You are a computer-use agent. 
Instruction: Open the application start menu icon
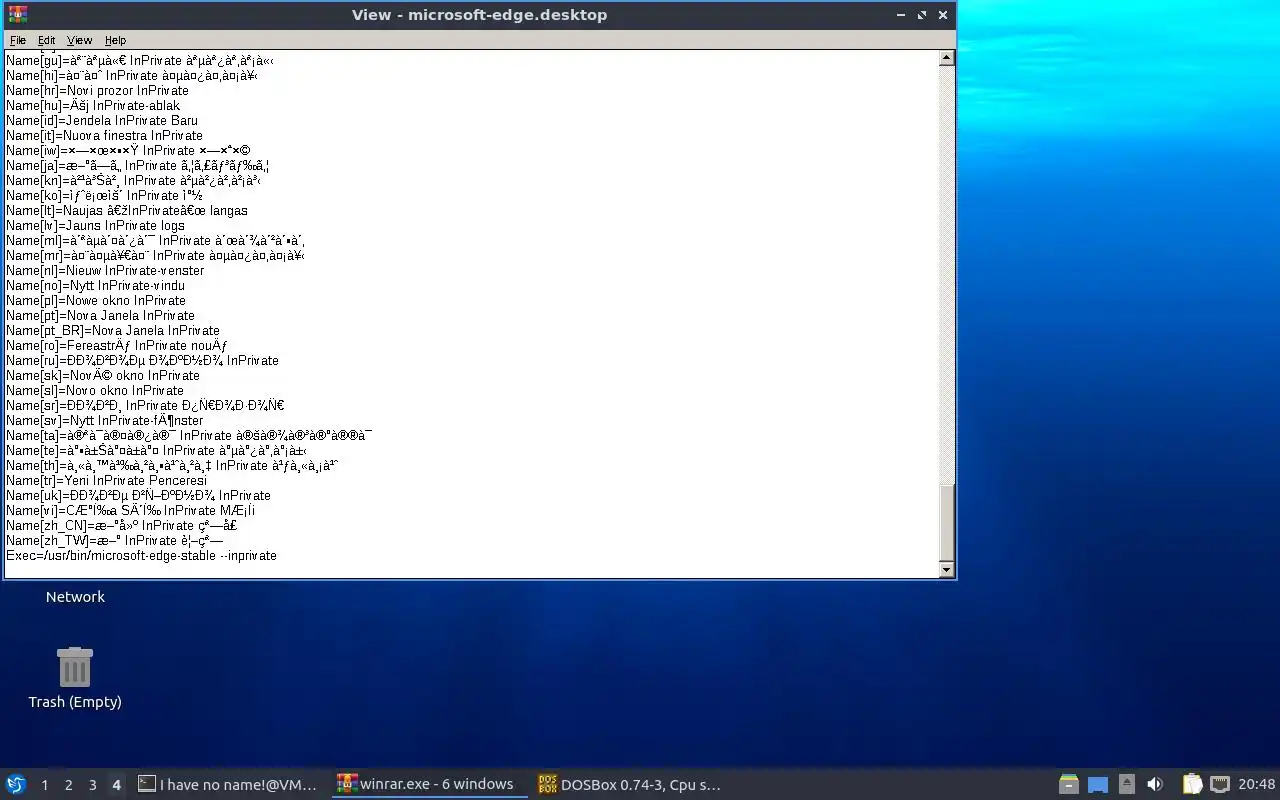click(16, 785)
